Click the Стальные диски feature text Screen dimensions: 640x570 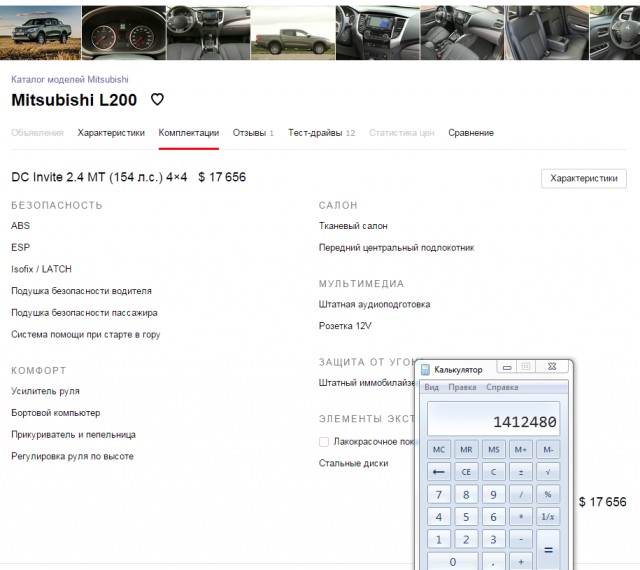(353, 463)
